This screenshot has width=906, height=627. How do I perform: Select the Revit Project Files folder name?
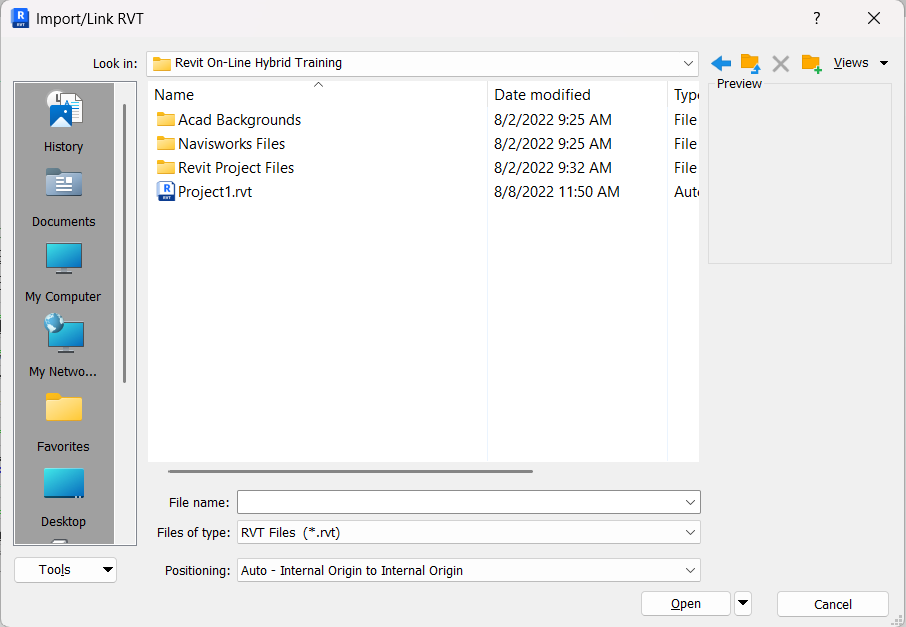pyautogui.click(x=236, y=168)
